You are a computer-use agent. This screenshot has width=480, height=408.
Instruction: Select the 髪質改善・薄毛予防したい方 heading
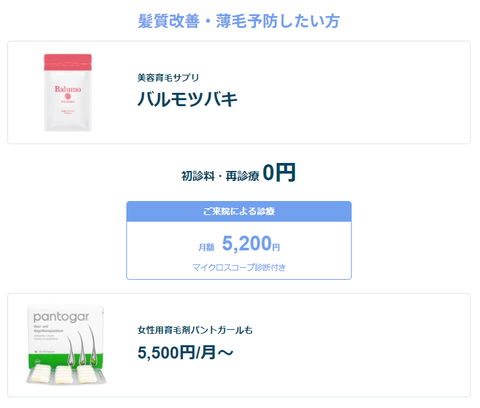239,21
